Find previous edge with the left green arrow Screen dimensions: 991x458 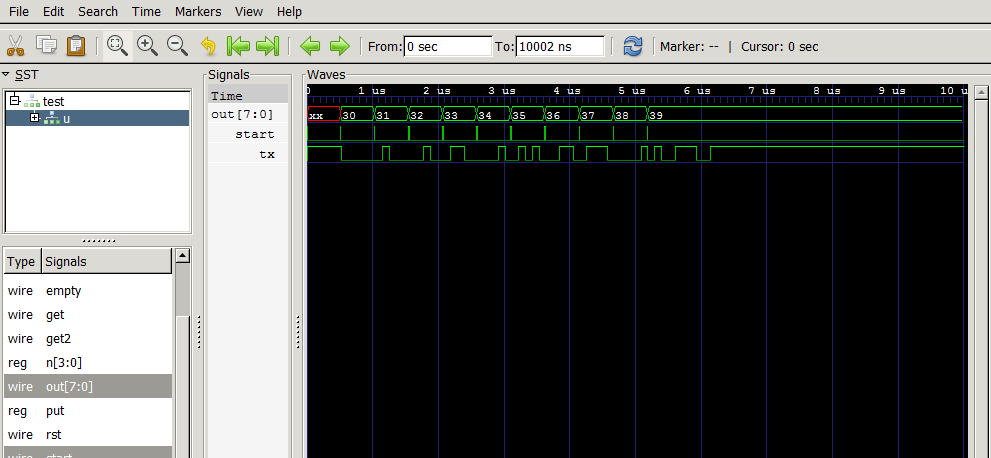click(x=310, y=45)
